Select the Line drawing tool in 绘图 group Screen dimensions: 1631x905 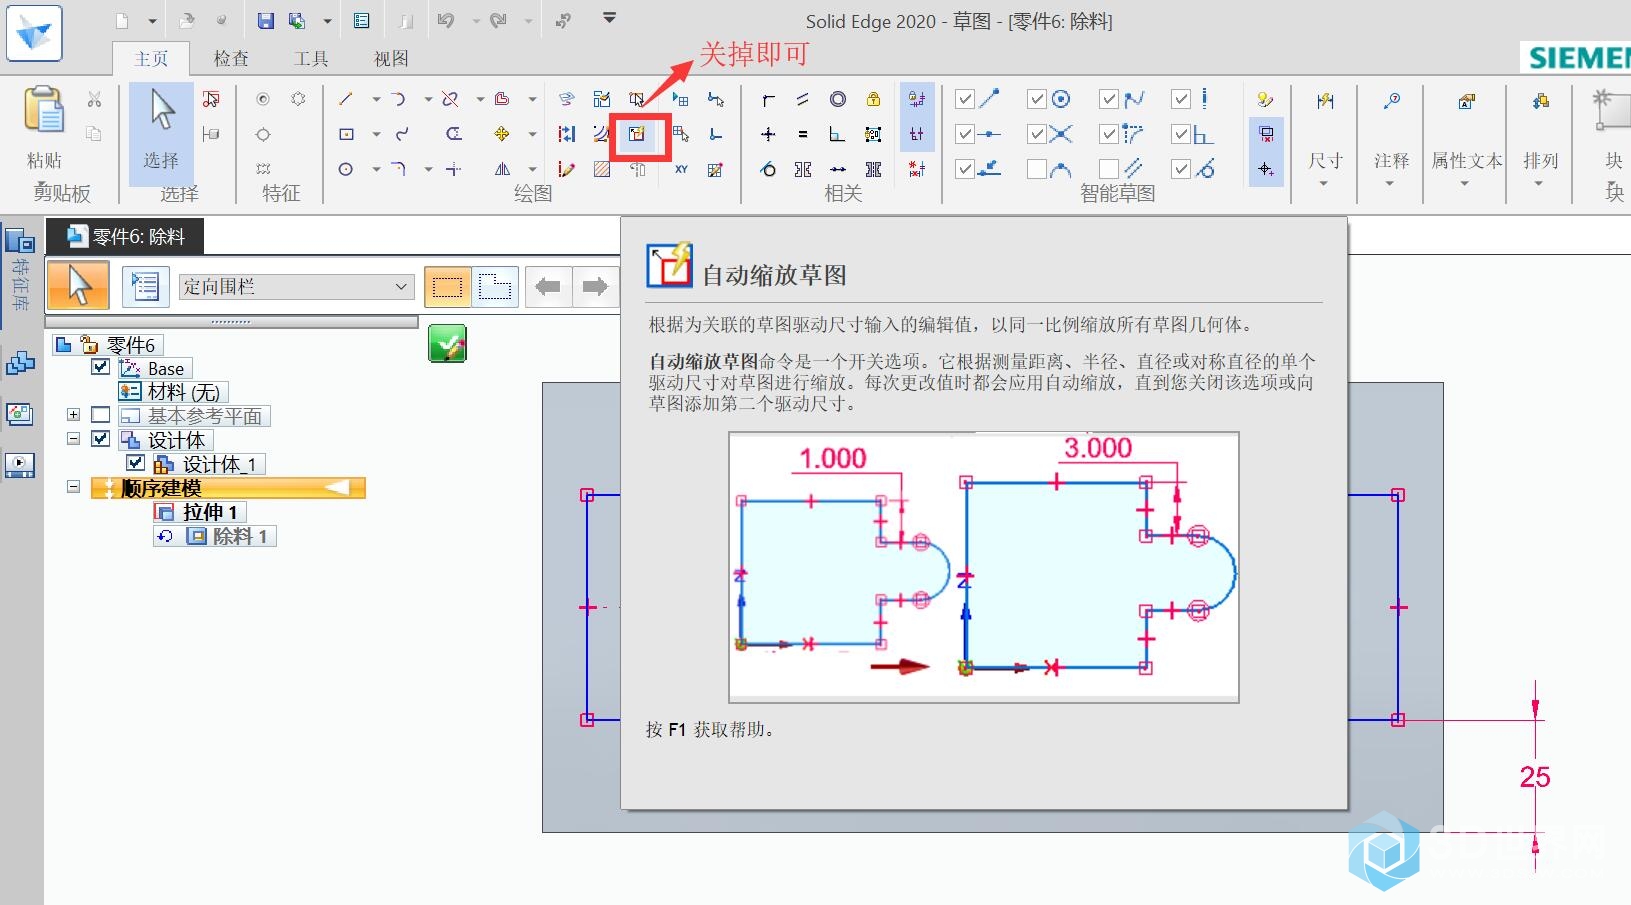pos(346,99)
